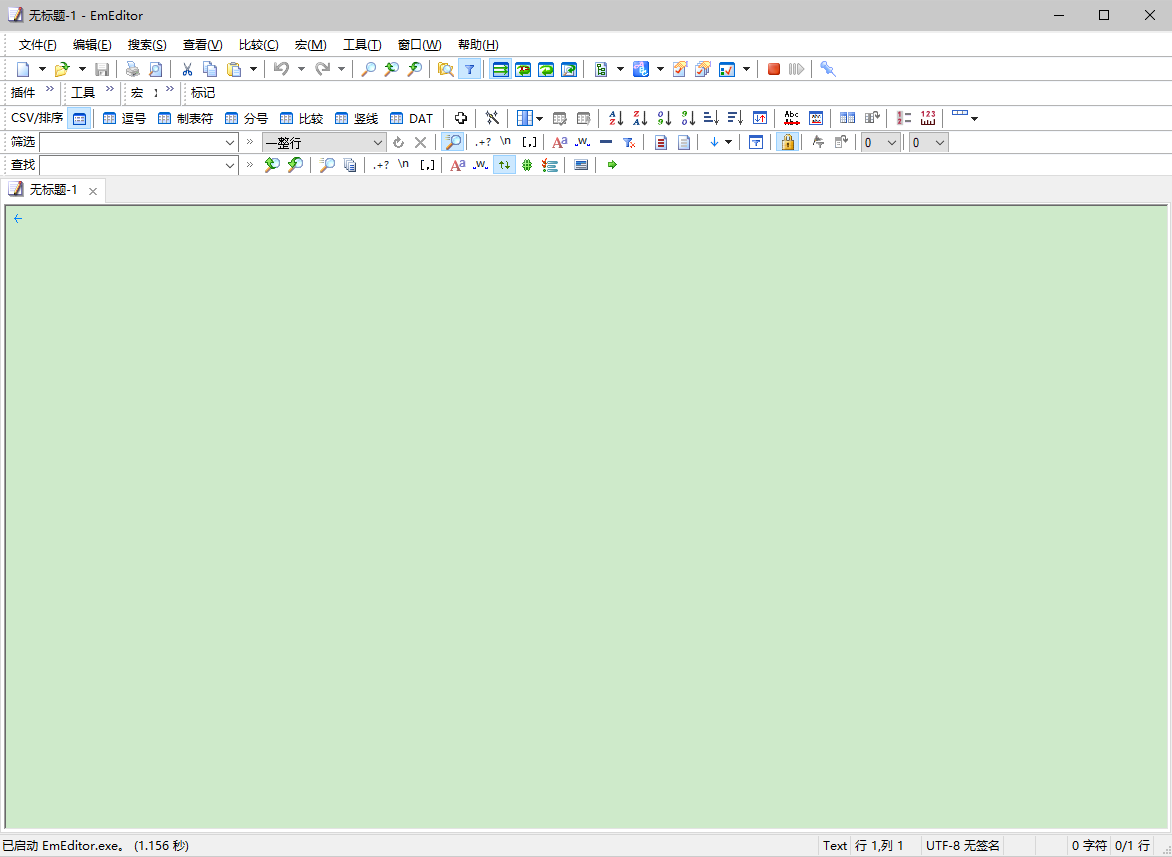Toggle the blue funnel Filter toolbar button

(469, 69)
